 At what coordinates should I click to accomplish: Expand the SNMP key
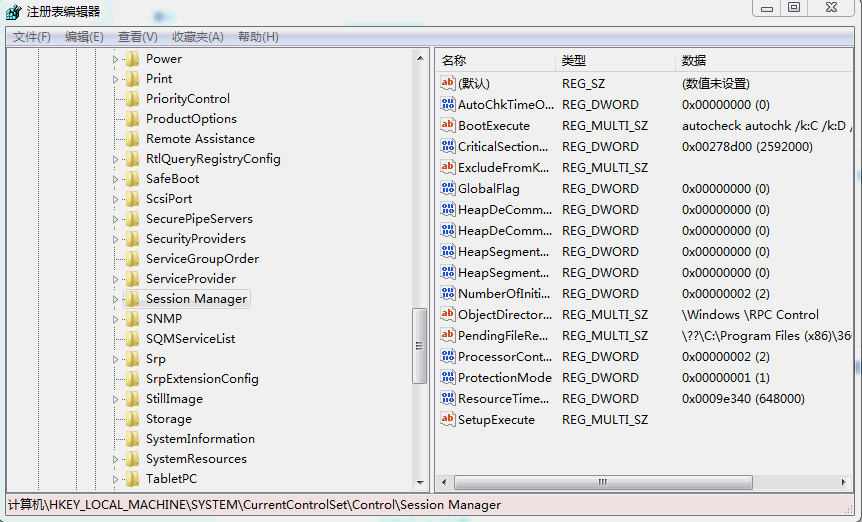point(115,319)
